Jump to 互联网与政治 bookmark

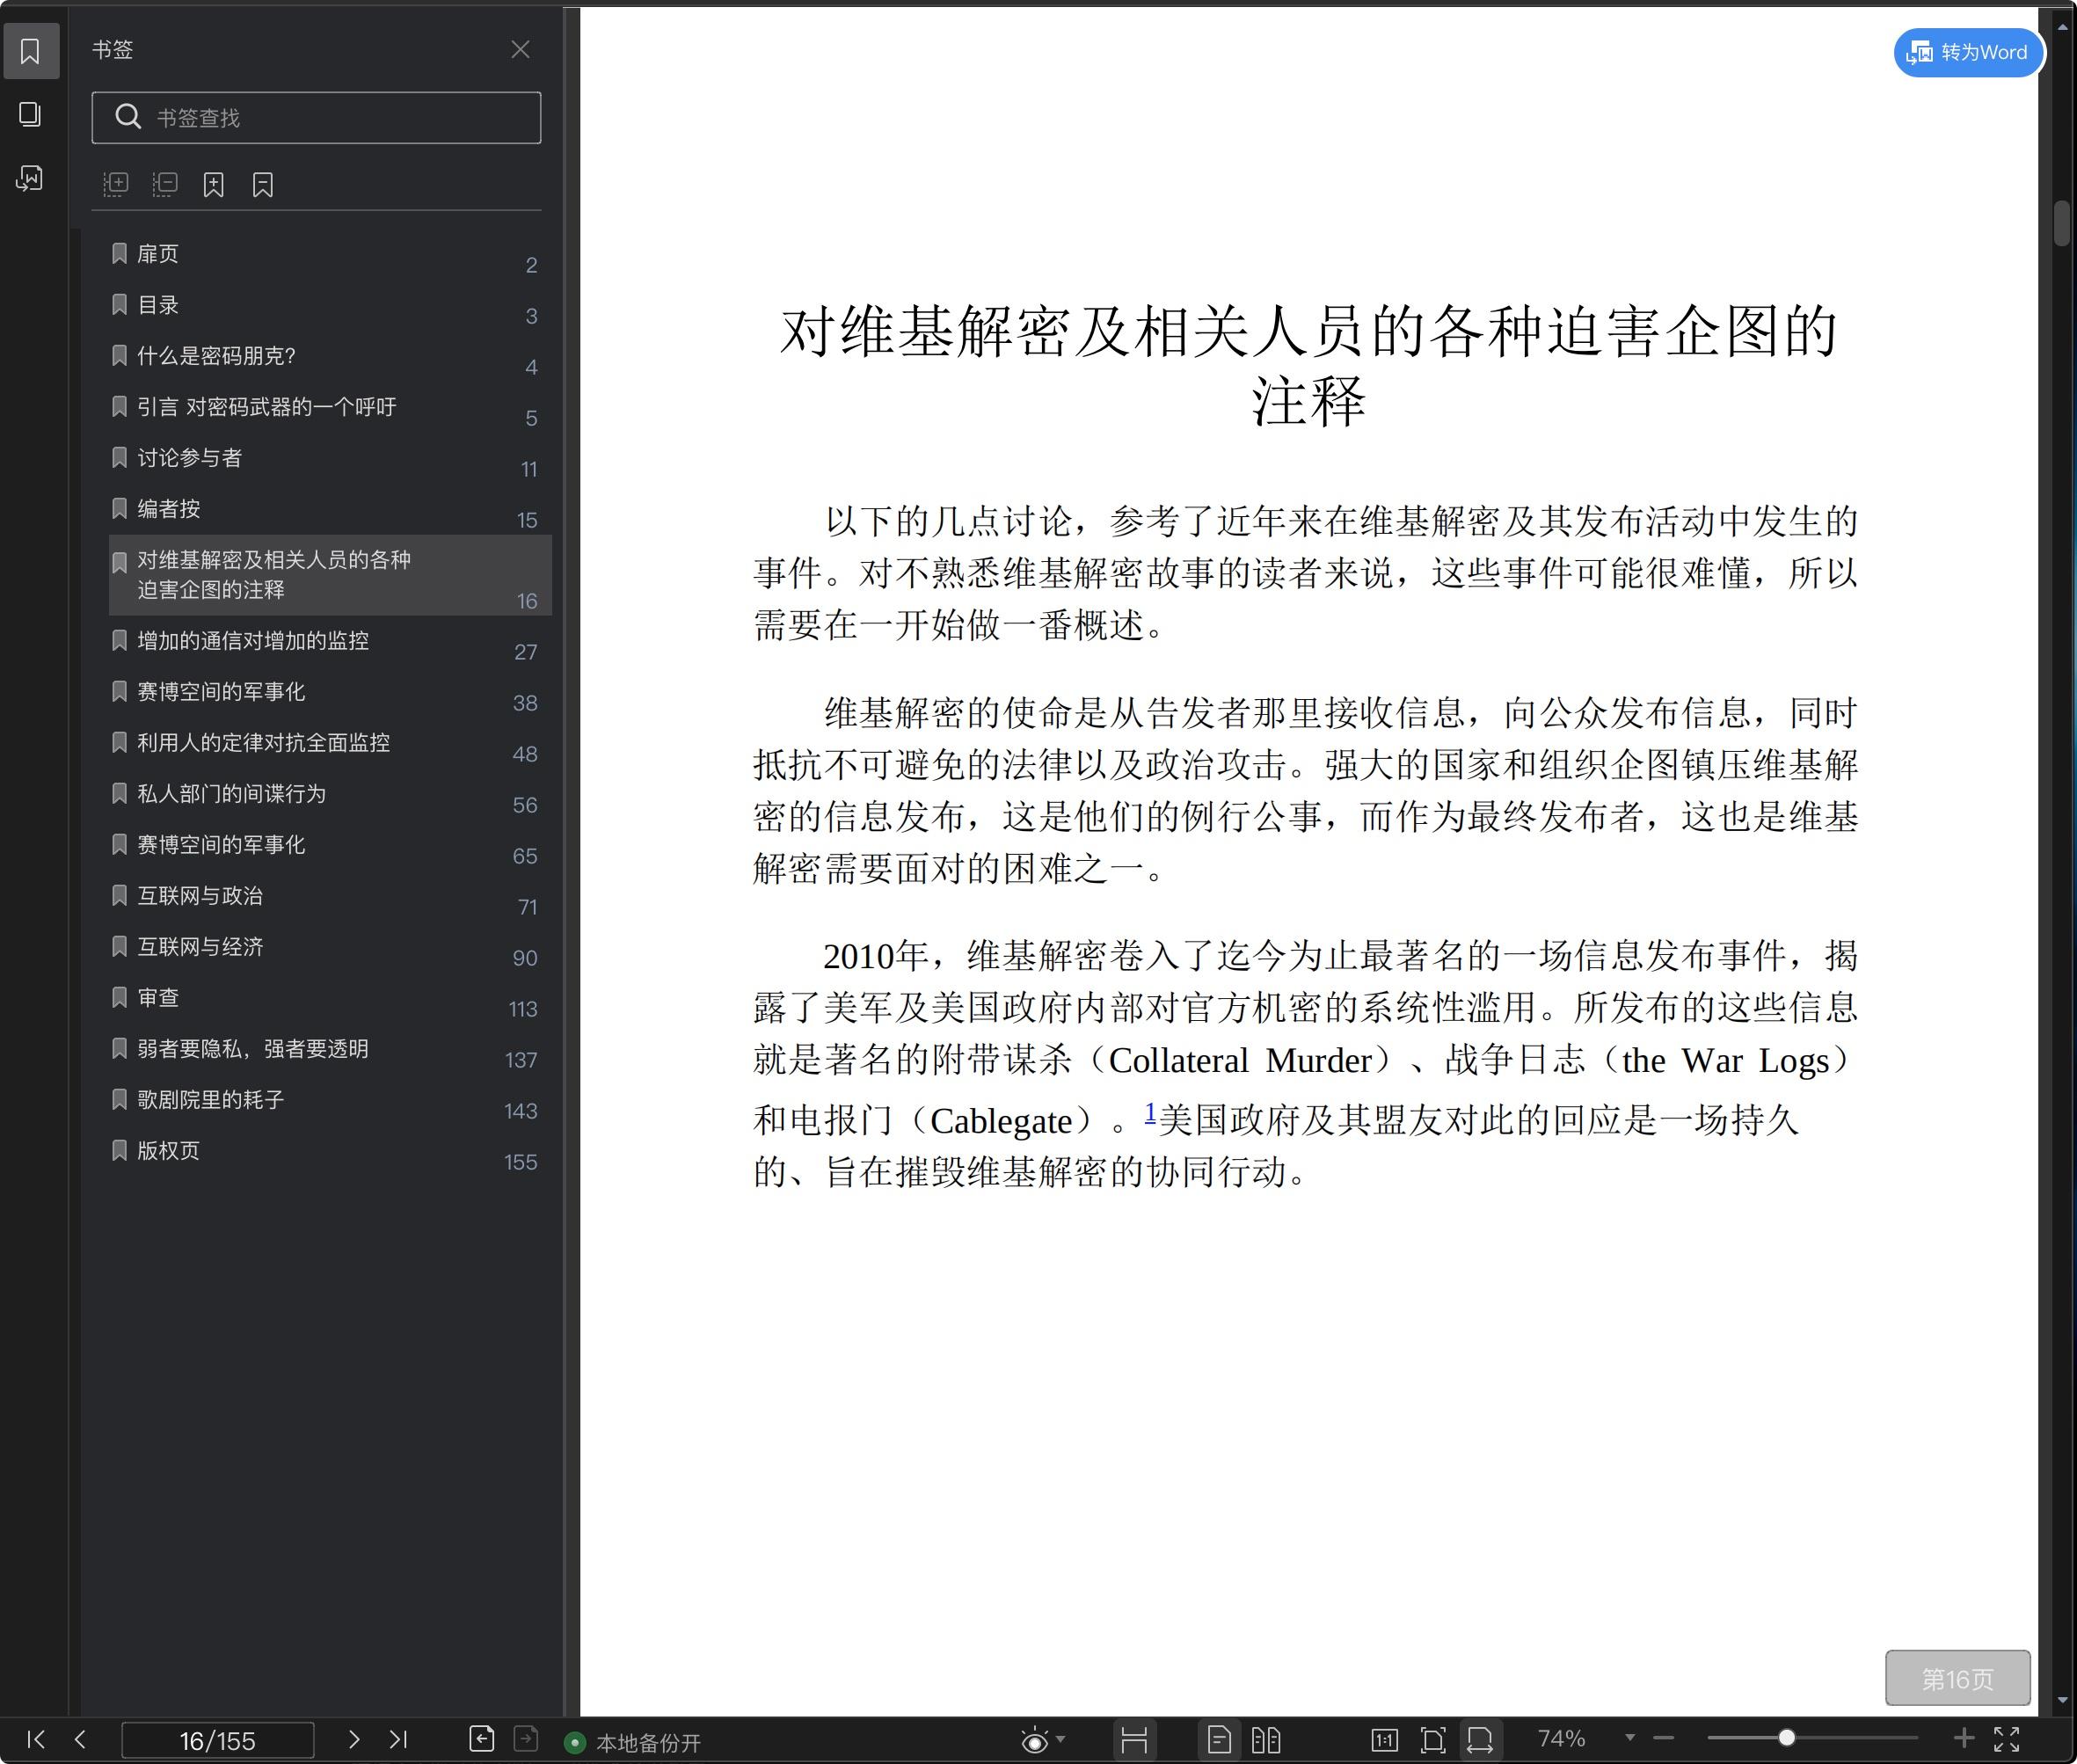(330, 896)
